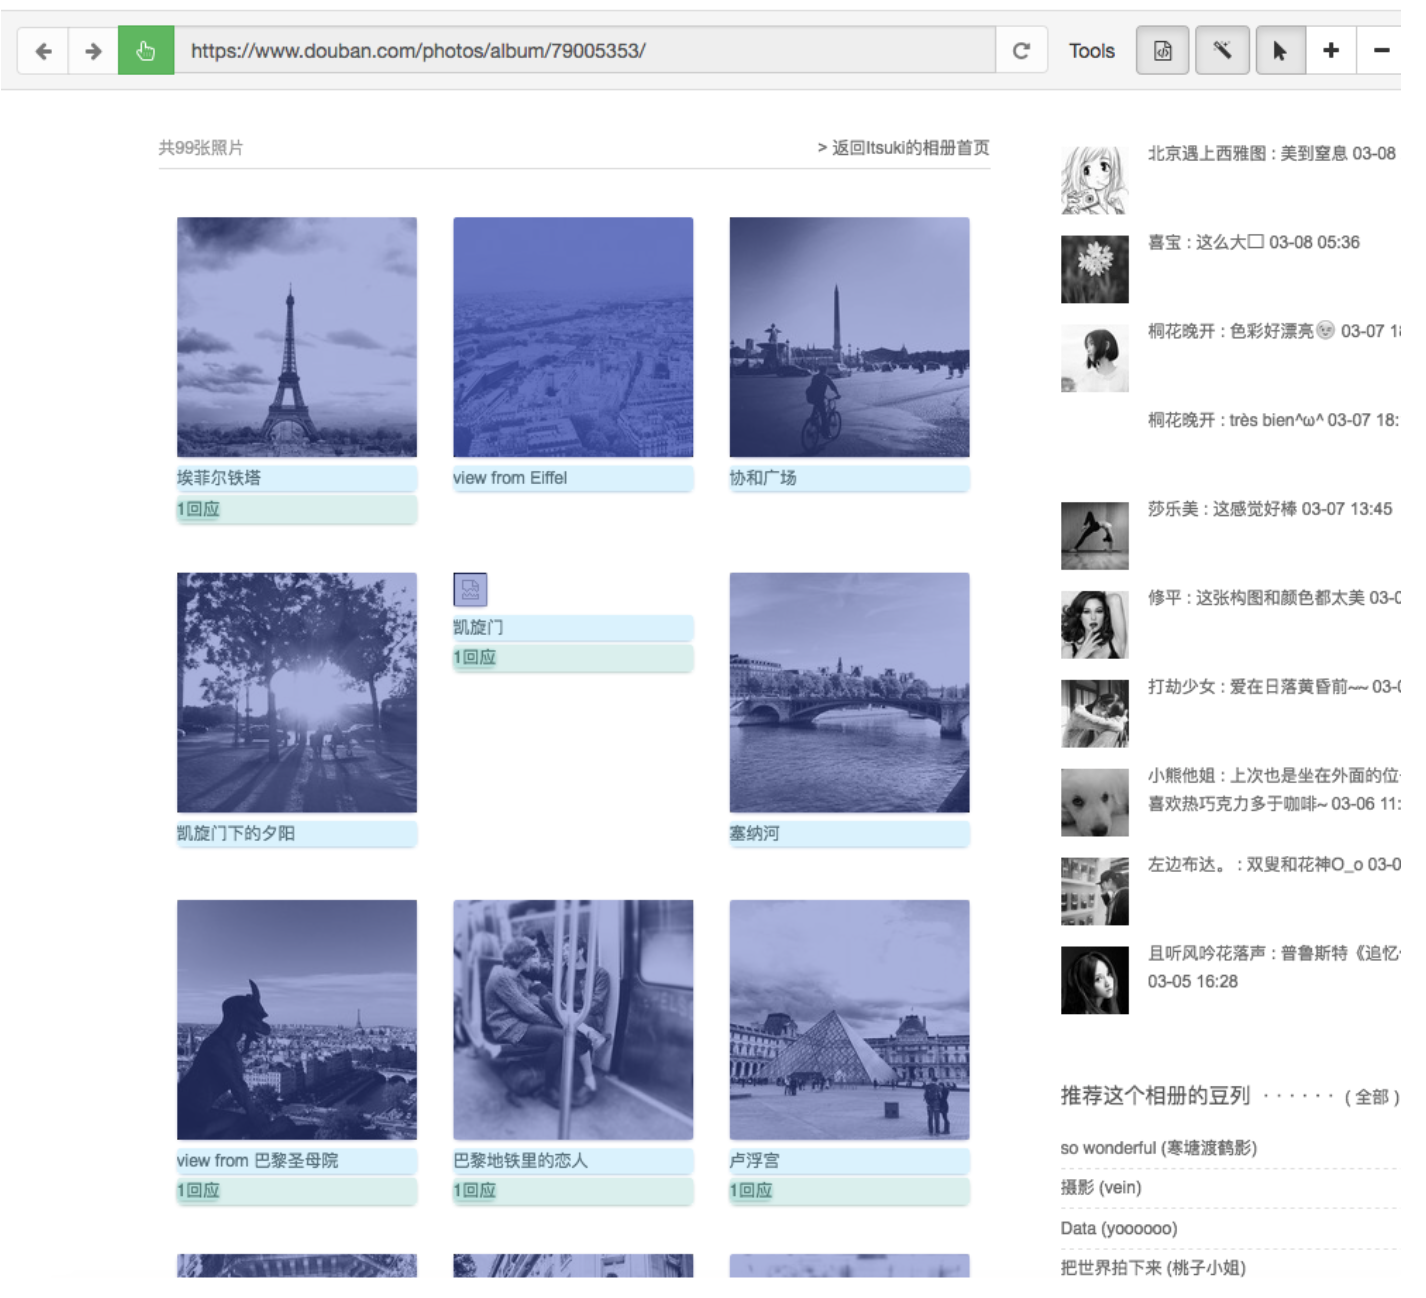Click the 凯旋门 caption link
This screenshot has width=1426, height=1298.
coord(478,627)
